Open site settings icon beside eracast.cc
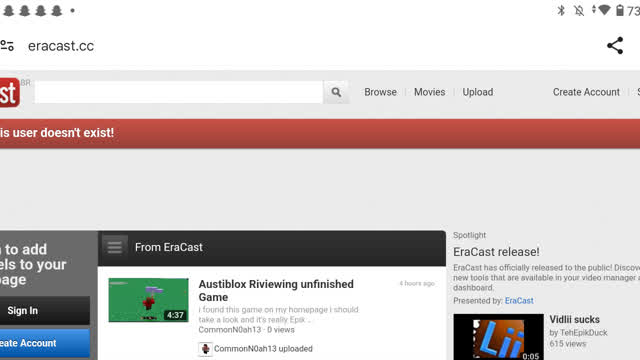Screen dimensions: 640x360 click(x=7, y=46)
